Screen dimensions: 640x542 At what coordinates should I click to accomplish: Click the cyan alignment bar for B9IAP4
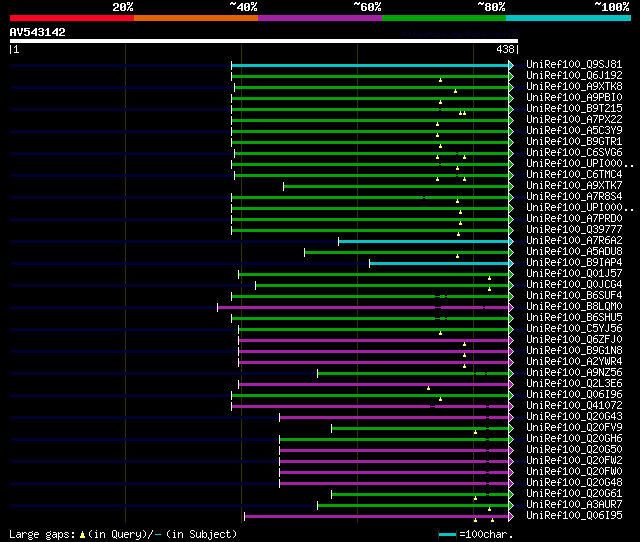(x=439, y=264)
